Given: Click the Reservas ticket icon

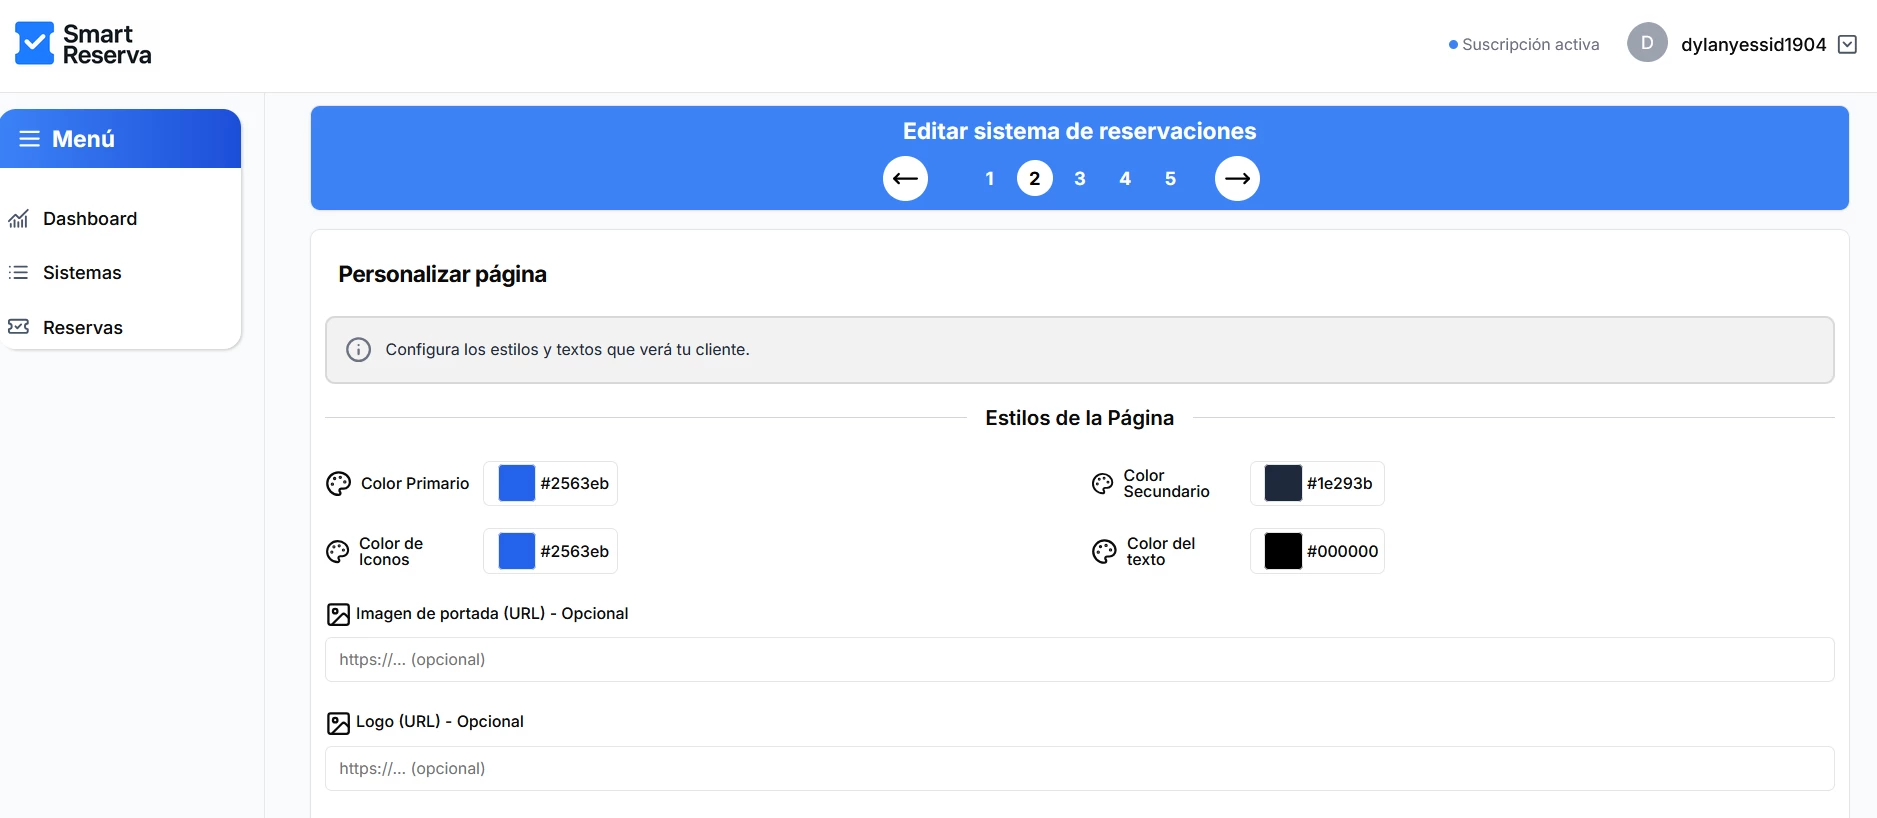Looking at the screenshot, I should [18, 327].
